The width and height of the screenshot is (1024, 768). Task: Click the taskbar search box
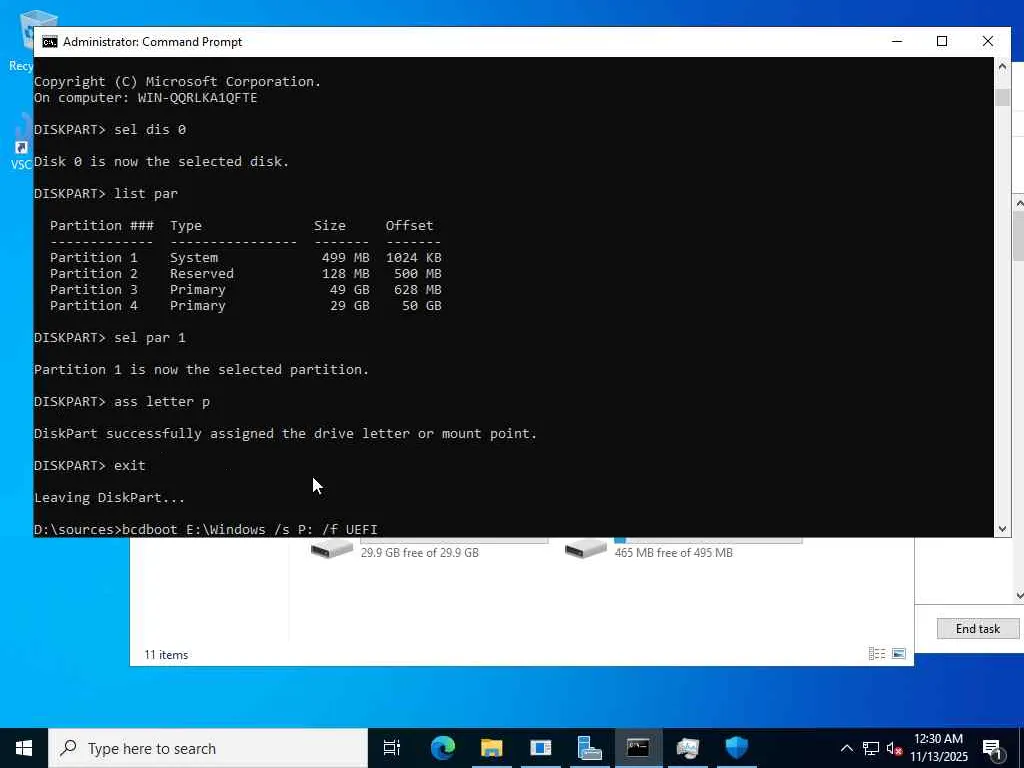point(208,748)
